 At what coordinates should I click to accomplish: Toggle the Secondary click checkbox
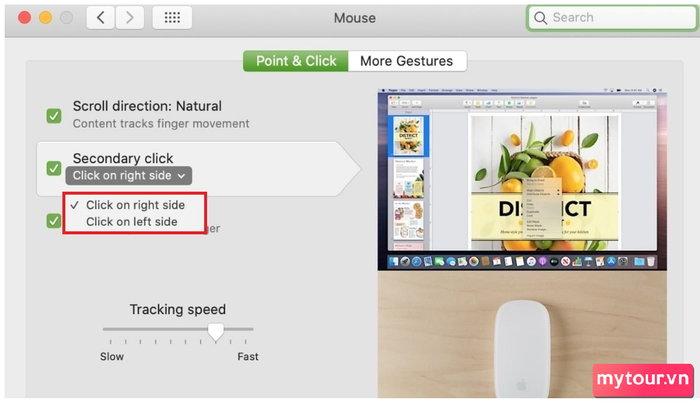point(54,168)
